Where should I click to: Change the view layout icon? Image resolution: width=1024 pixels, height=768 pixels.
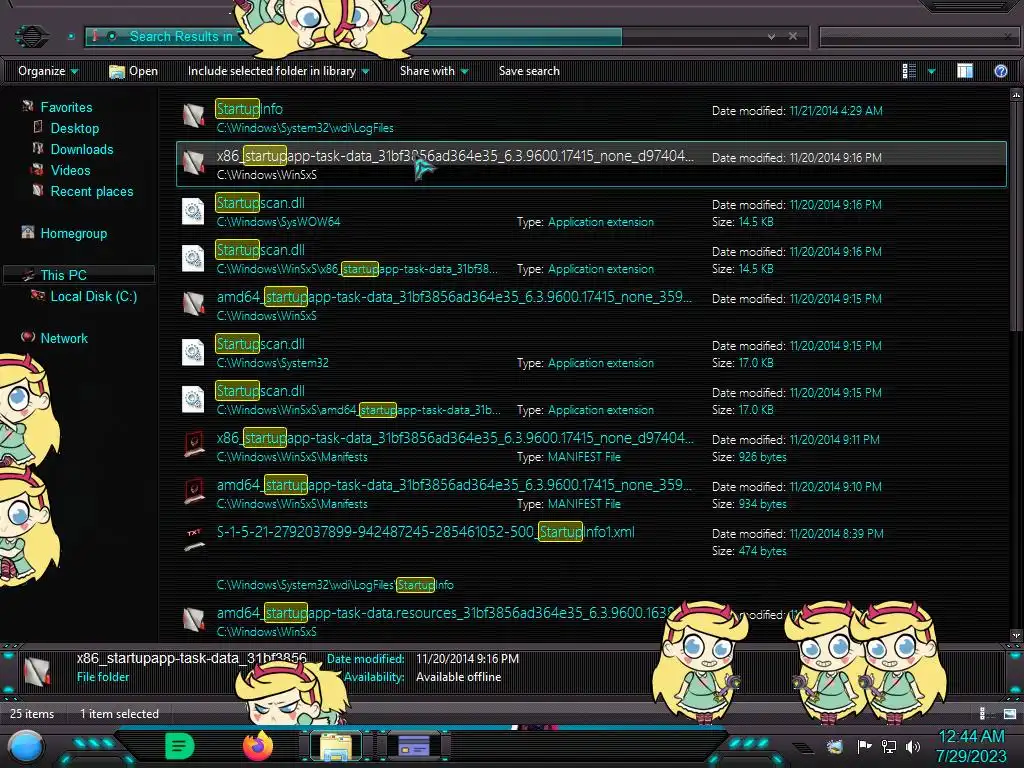click(909, 71)
